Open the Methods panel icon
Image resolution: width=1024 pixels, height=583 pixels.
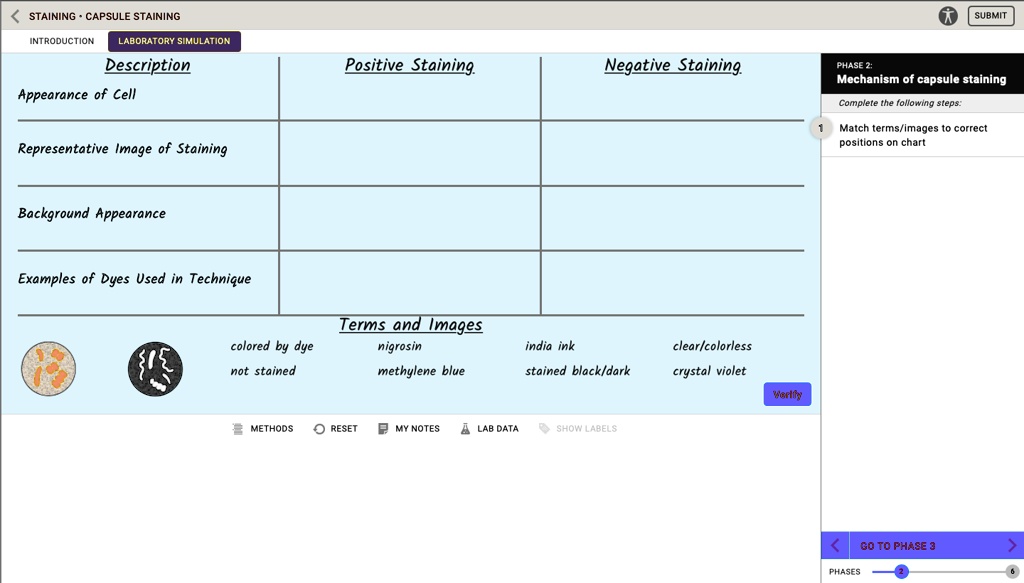coord(237,428)
